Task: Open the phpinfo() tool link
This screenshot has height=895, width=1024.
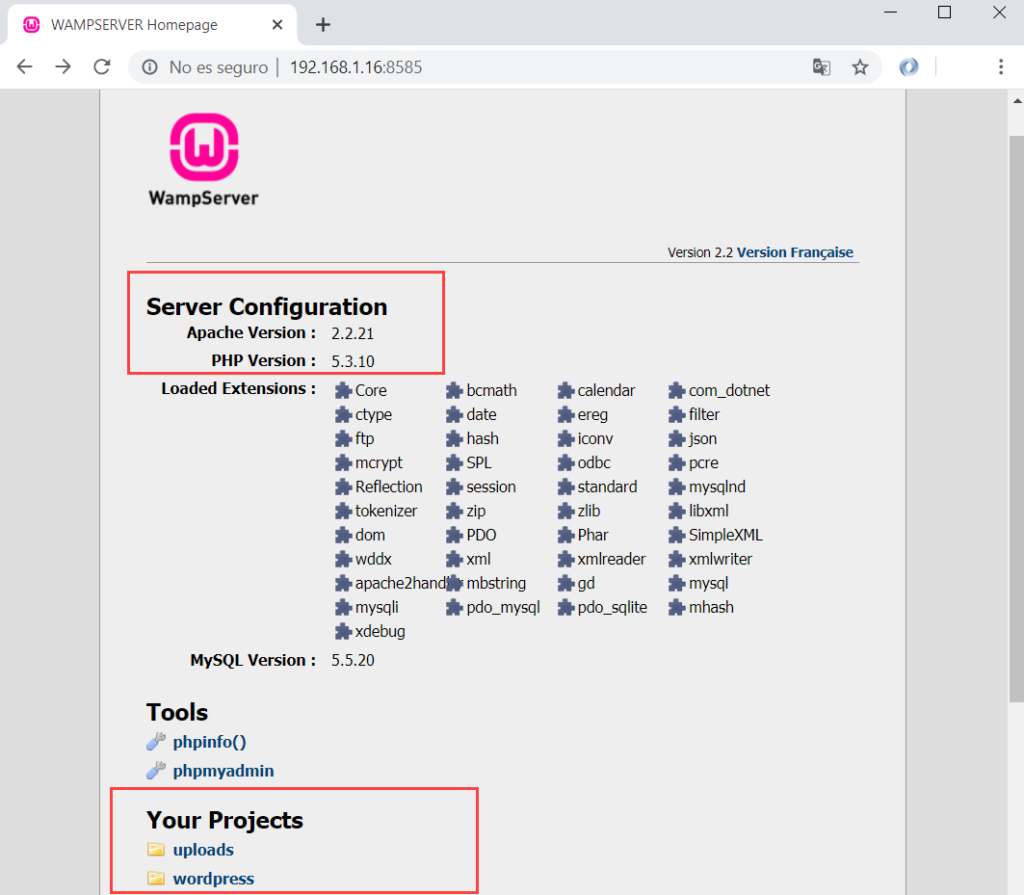Action: click(x=210, y=742)
